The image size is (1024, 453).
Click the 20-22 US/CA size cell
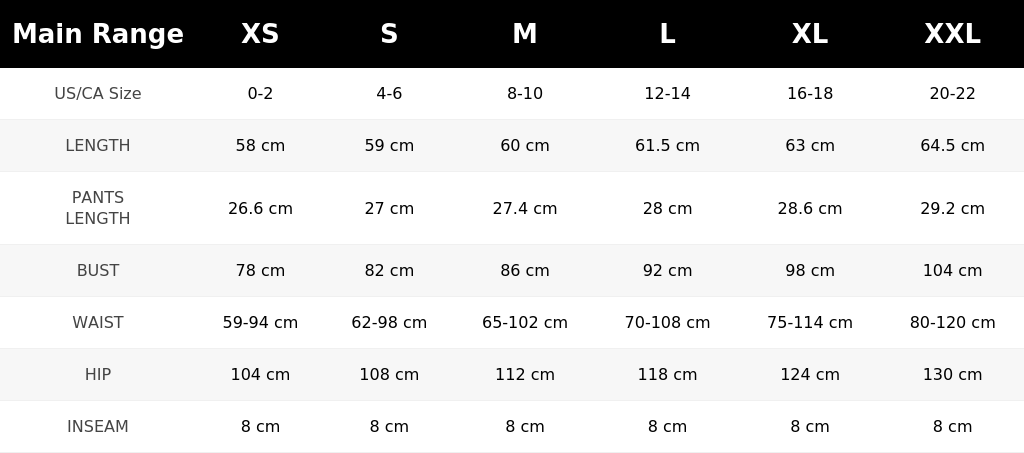[952, 93]
